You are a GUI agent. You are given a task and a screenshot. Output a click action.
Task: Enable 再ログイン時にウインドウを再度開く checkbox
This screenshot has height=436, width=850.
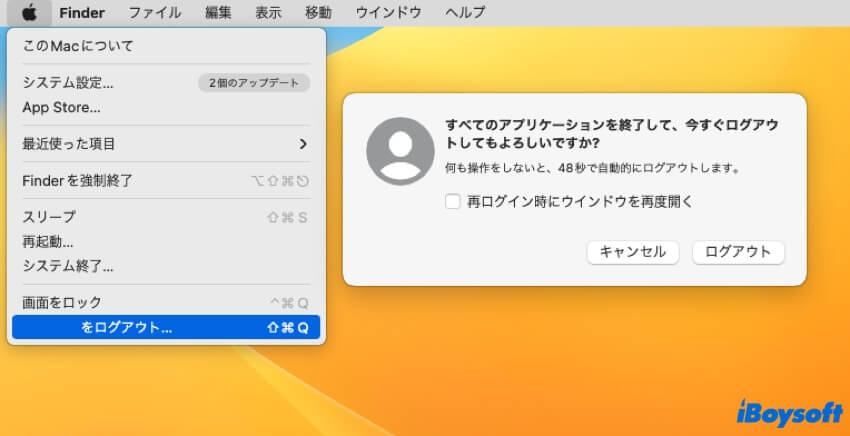[x=452, y=202]
